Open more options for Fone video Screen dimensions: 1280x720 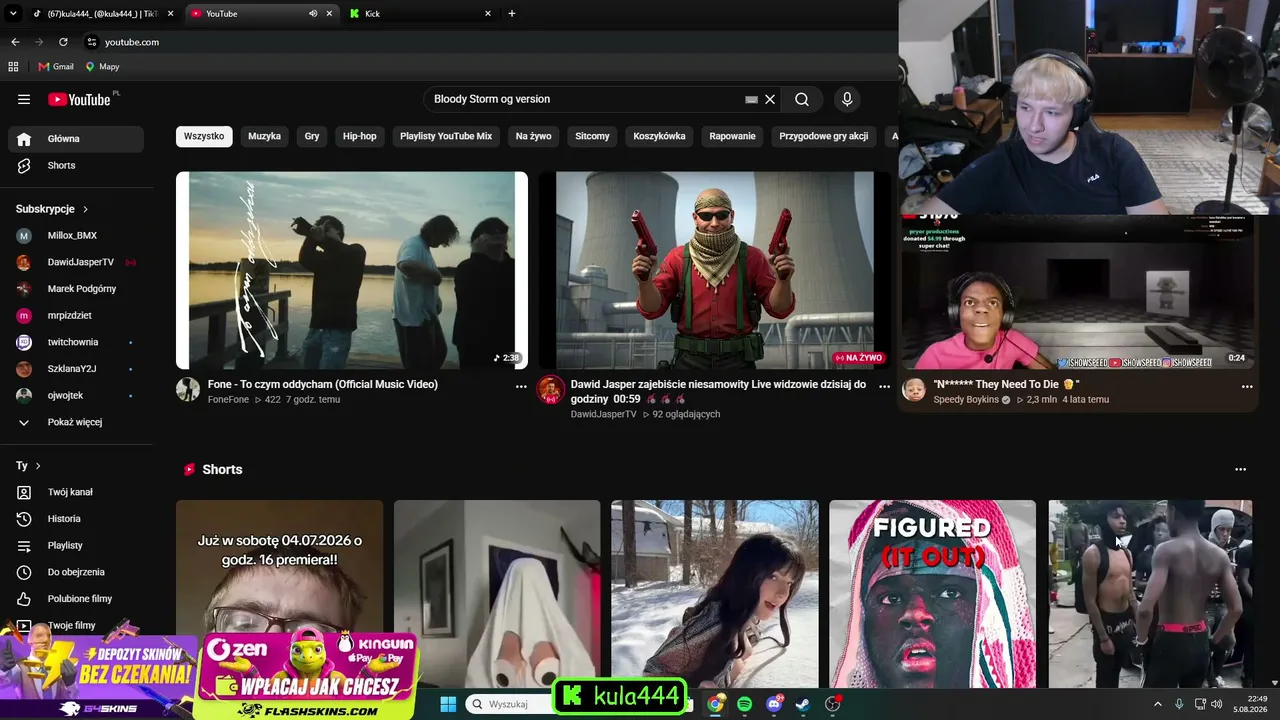click(x=521, y=386)
